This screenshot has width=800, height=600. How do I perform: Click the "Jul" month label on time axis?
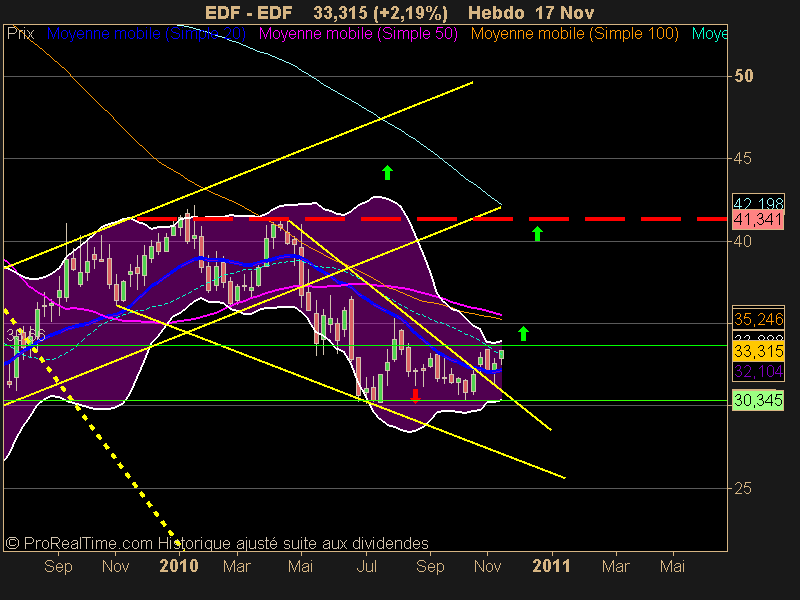(x=366, y=566)
